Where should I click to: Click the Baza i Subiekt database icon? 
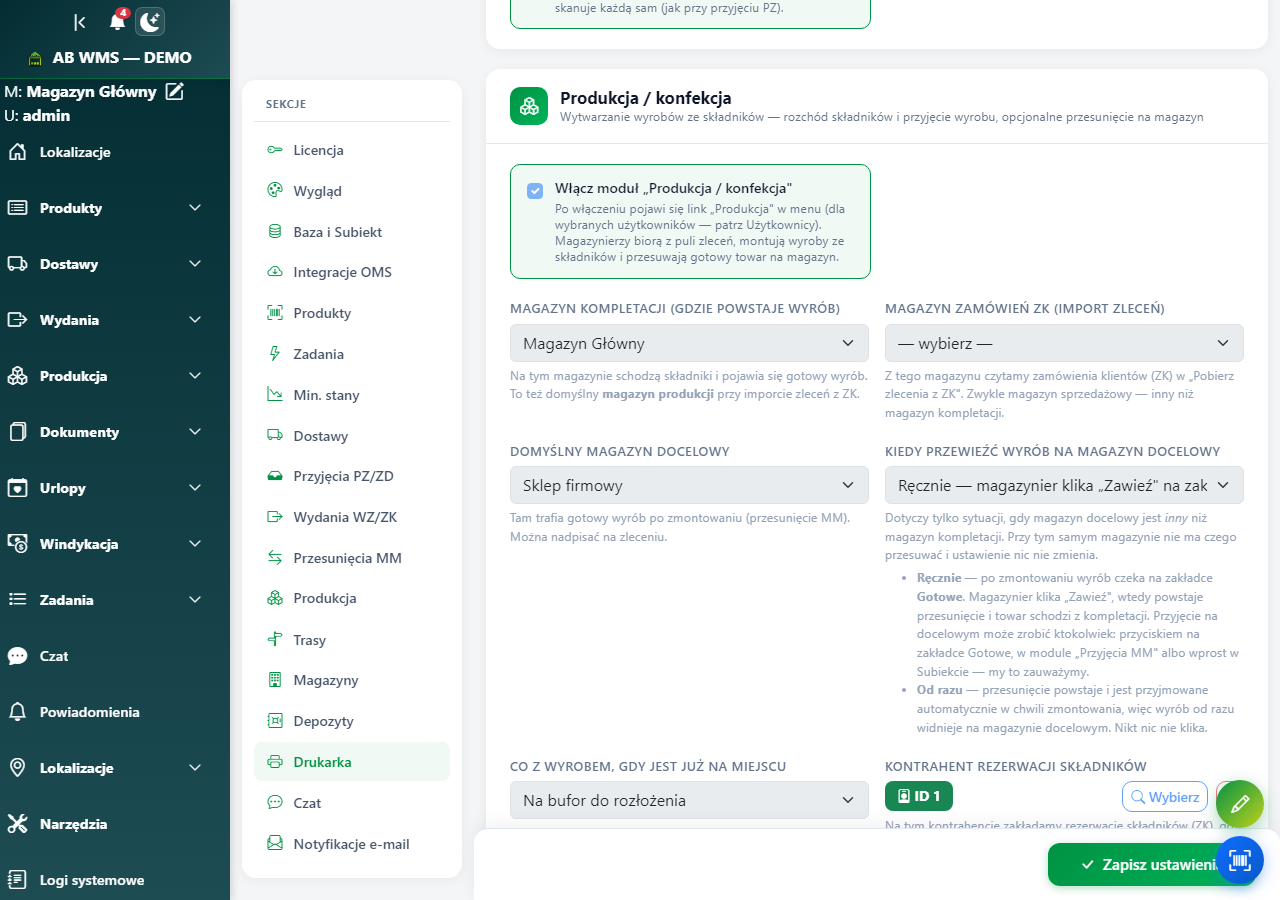coord(275,232)
